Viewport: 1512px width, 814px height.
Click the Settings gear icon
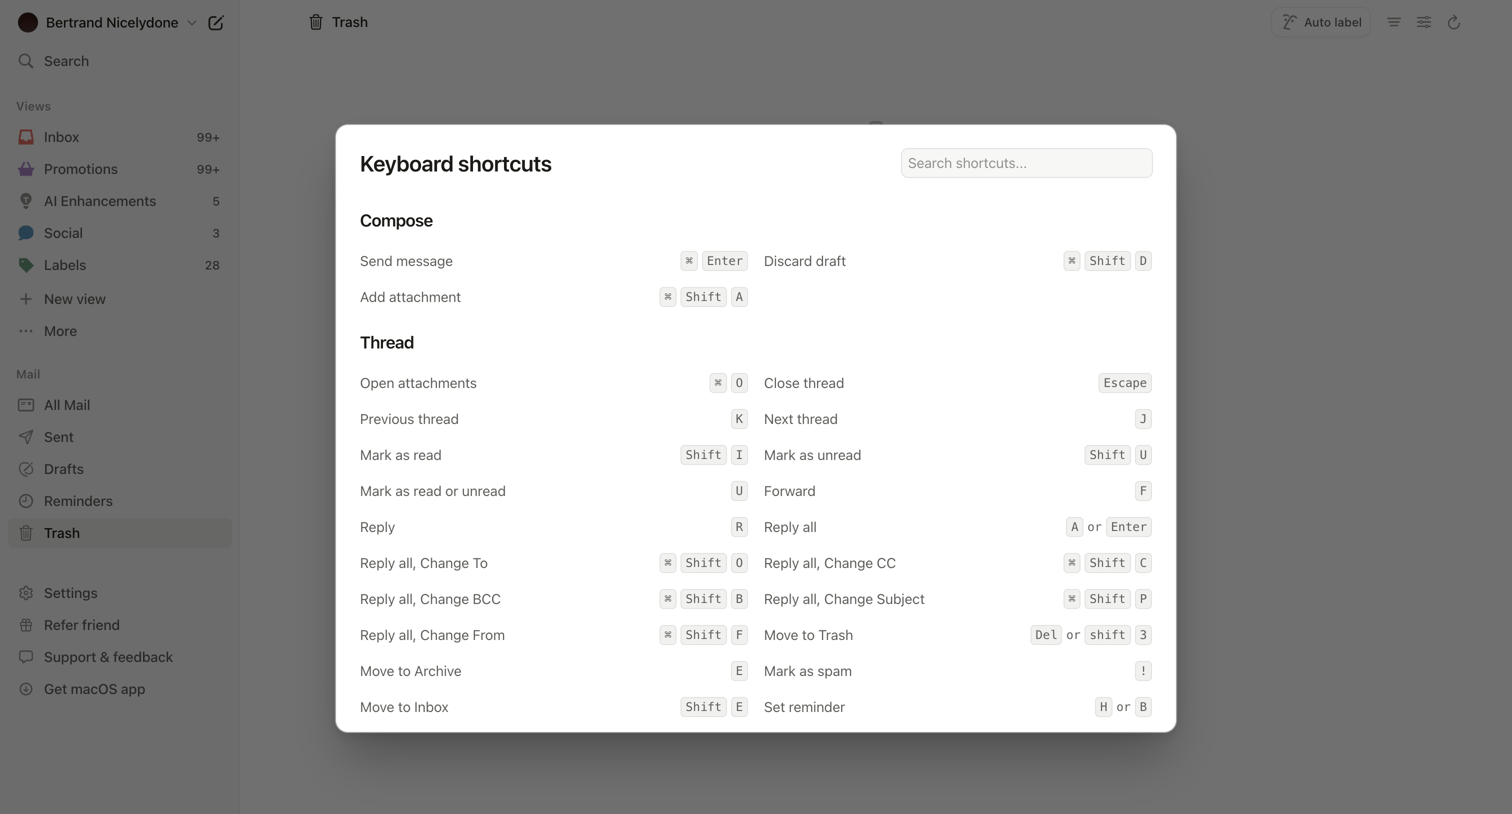click(x=26, y=593)
